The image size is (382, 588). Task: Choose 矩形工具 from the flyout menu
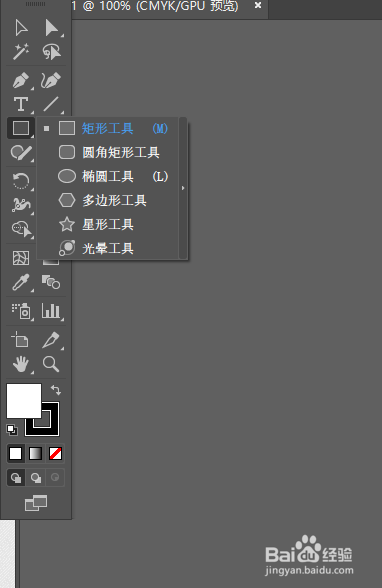(108, 129)
